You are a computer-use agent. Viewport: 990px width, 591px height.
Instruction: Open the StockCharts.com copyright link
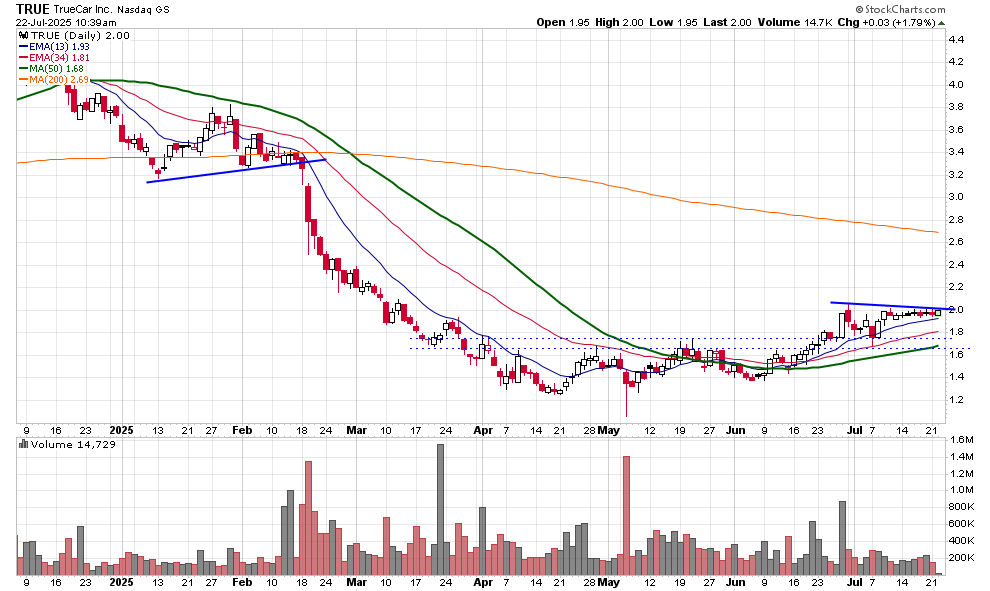(x=900, y=9)
